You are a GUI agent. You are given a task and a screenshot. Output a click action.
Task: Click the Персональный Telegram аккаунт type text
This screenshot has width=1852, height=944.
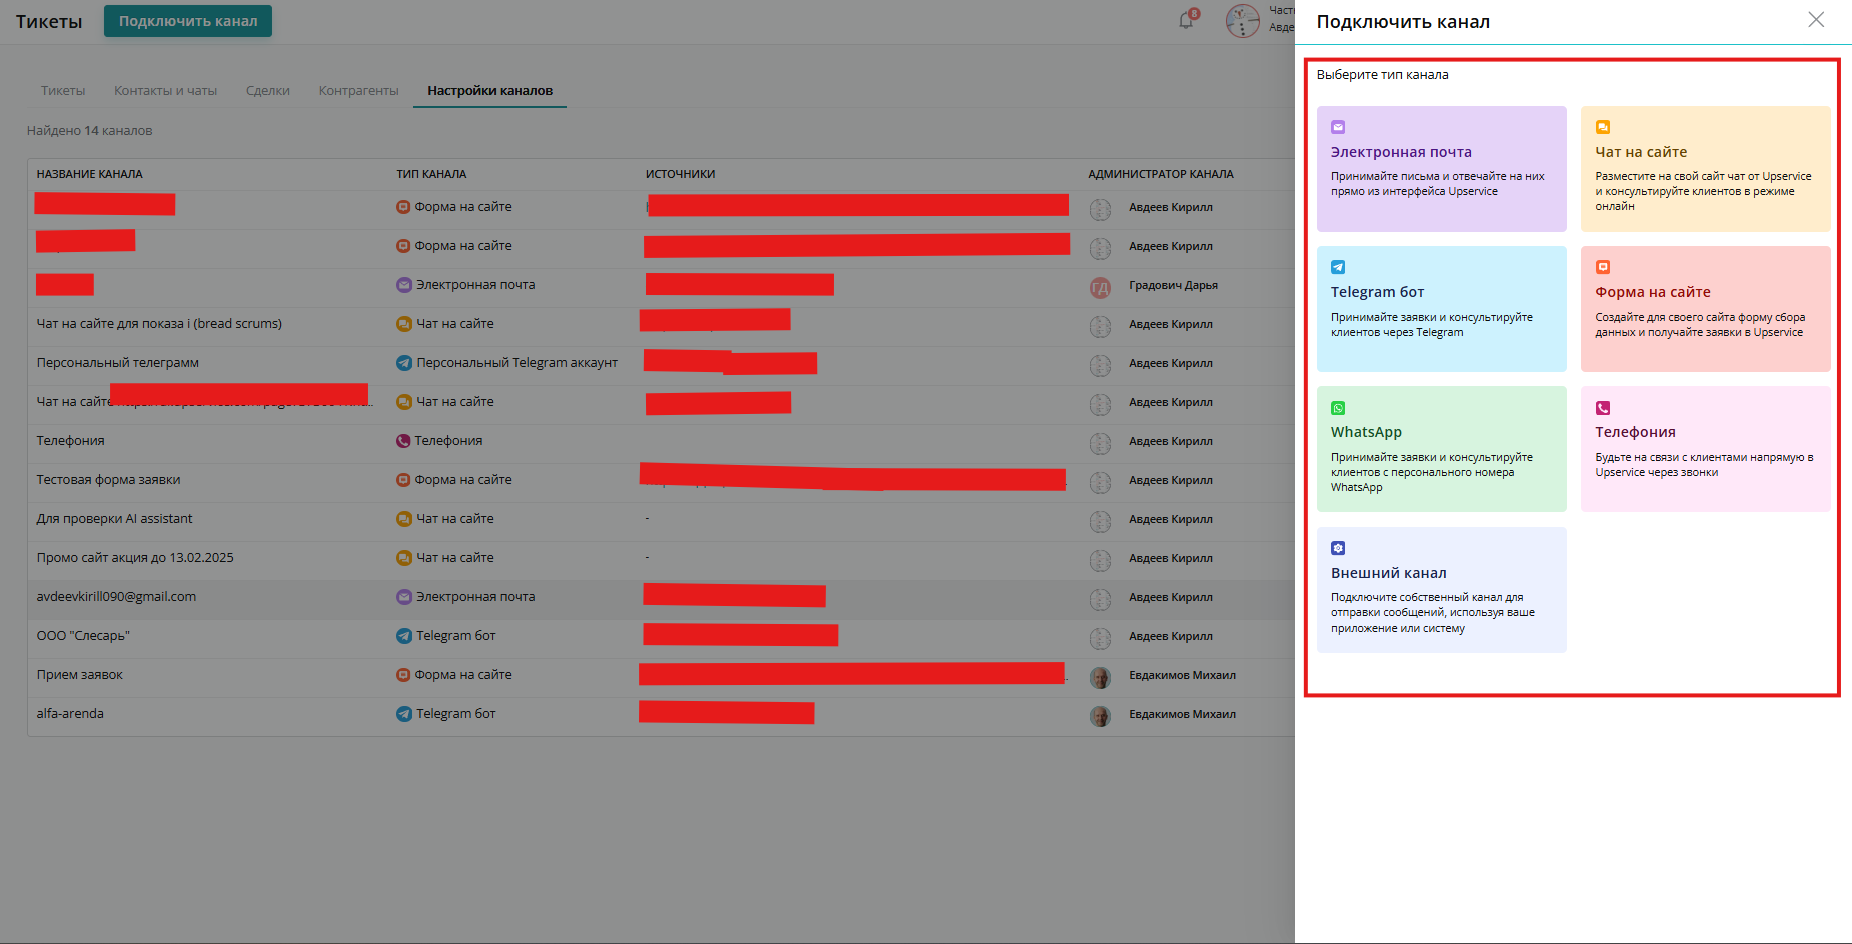pyautogui.click(x=517, y=363)
